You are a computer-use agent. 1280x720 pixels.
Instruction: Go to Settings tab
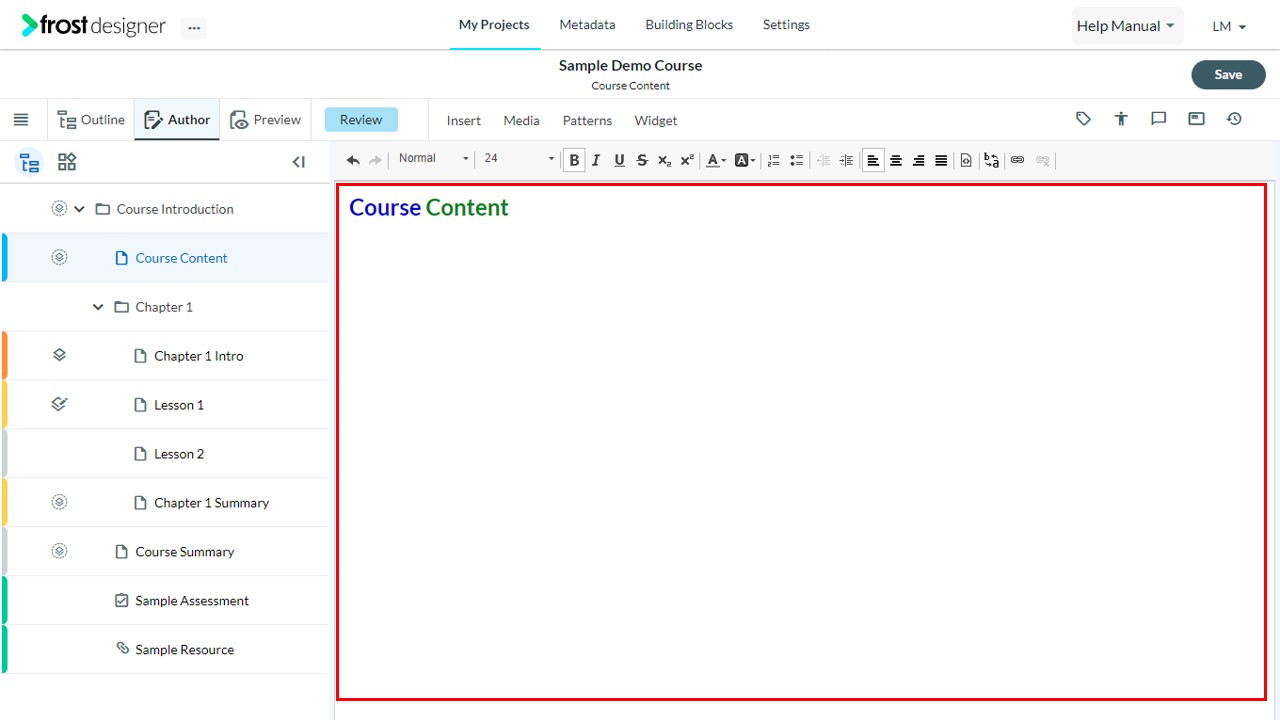tap(786, 25)
